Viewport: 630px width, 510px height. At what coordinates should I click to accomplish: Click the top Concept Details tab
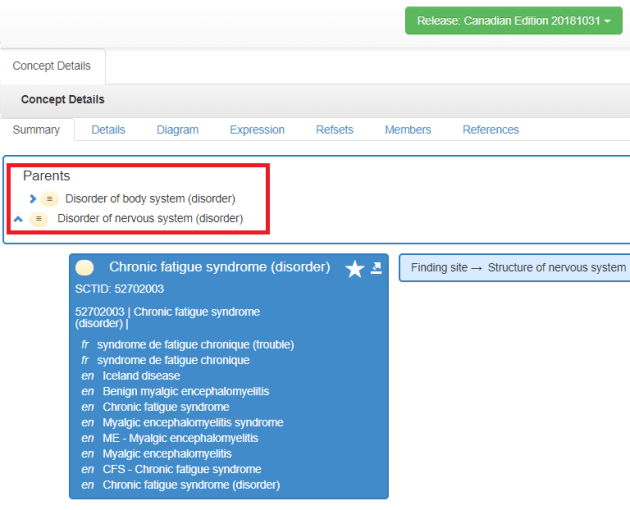click(51, 66)
